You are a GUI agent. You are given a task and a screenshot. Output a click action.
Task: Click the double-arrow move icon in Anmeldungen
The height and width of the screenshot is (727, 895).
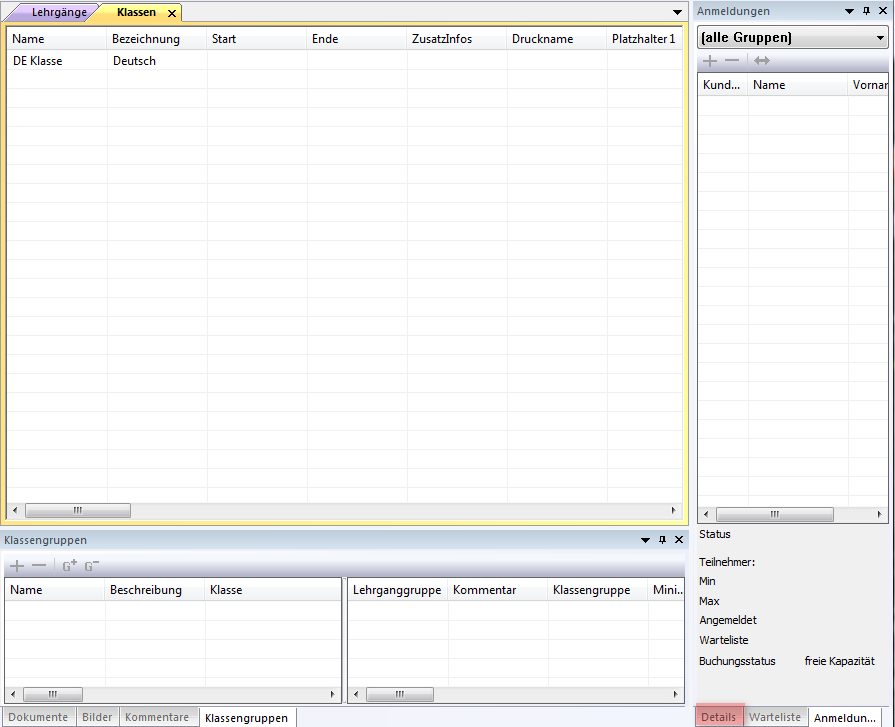[762, 61]
